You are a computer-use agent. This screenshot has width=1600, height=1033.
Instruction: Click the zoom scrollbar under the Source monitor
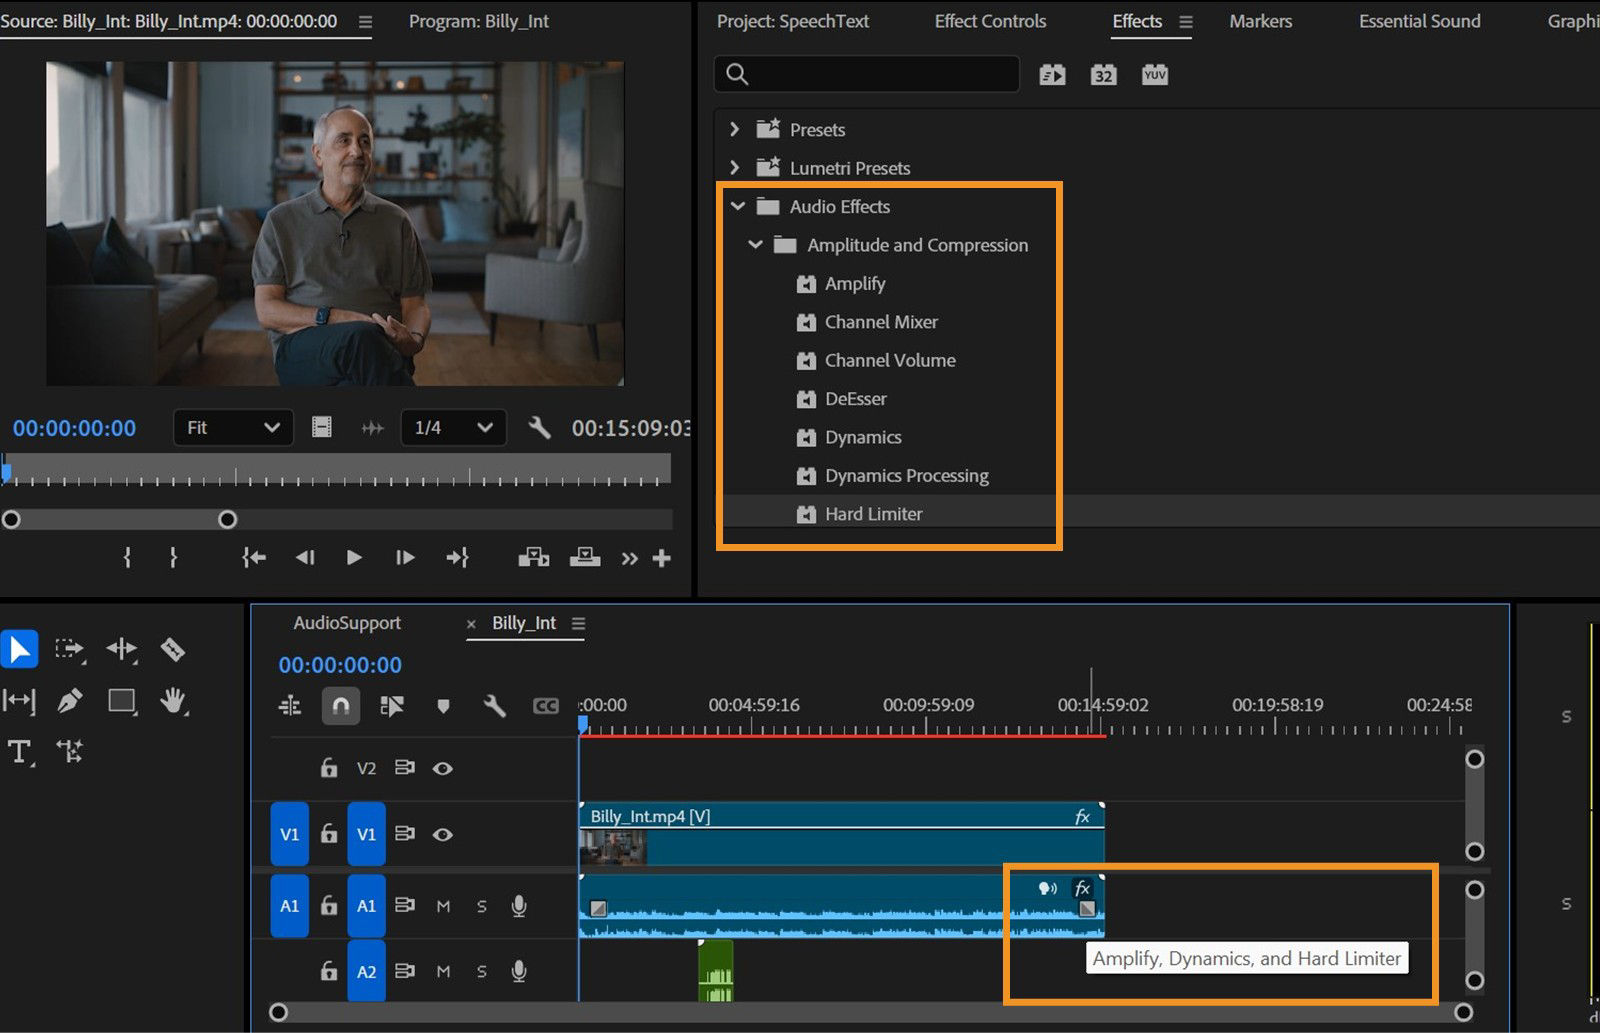tap(120, 519)
